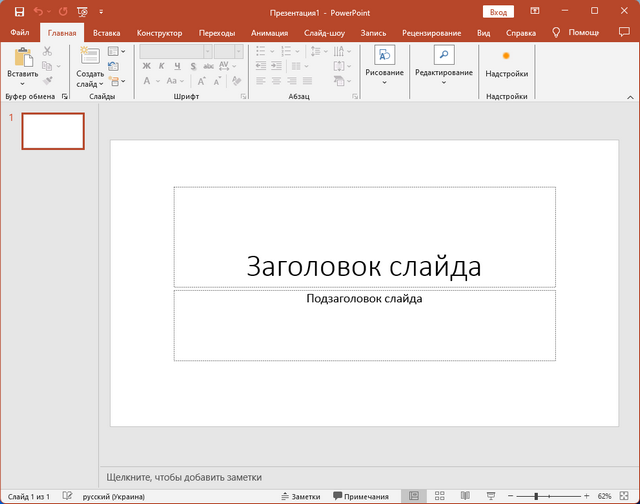The image size is (640, 504).
Task: Toggle Normal view button in status bar
Action: [x=414, y=496]
